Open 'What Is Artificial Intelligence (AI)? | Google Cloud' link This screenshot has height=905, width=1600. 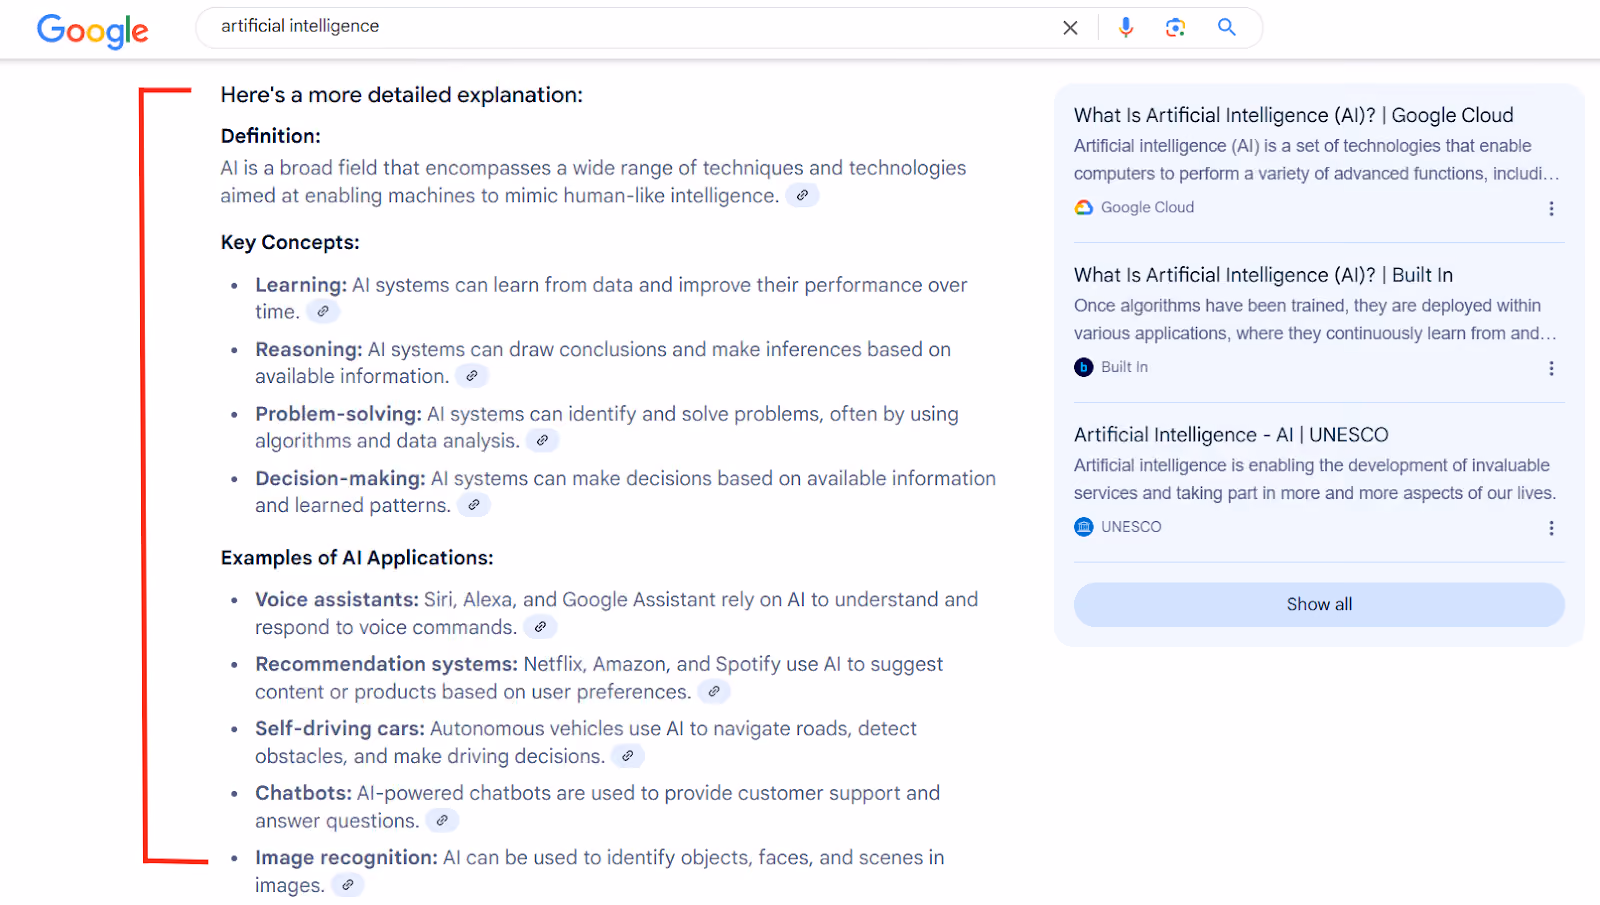click(1294, 115)
